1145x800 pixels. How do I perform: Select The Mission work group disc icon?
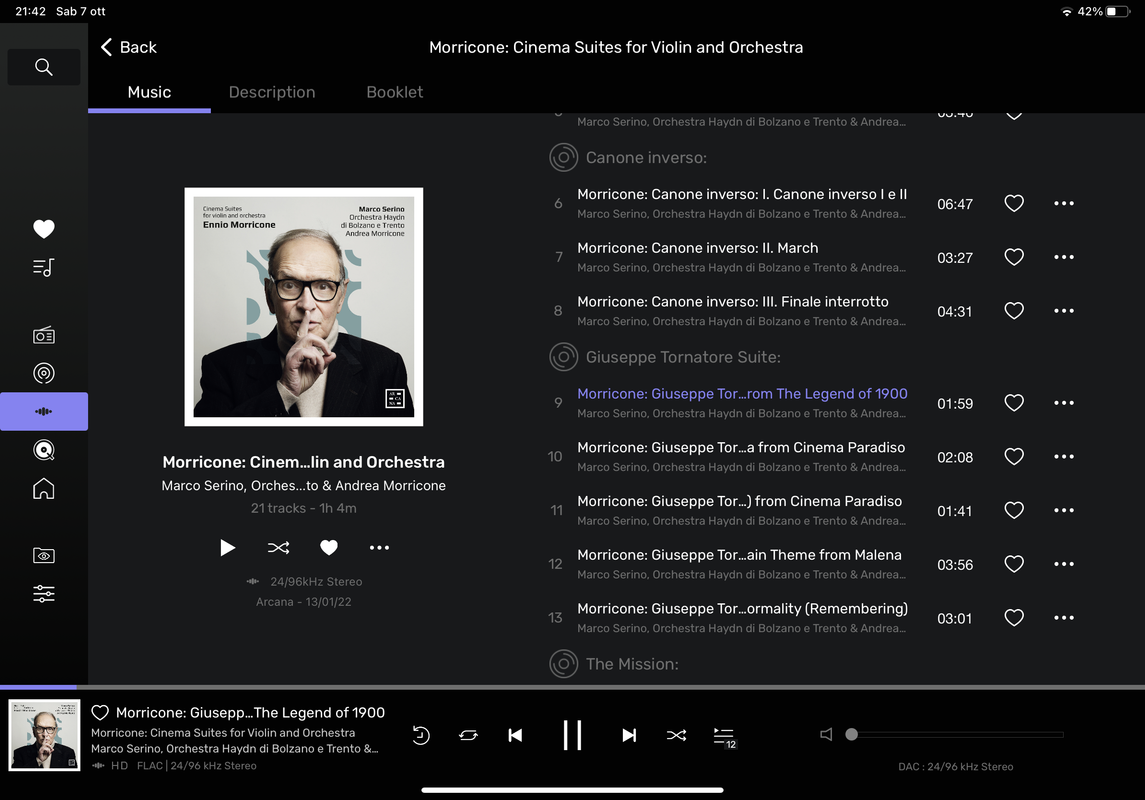coord(563,664)
